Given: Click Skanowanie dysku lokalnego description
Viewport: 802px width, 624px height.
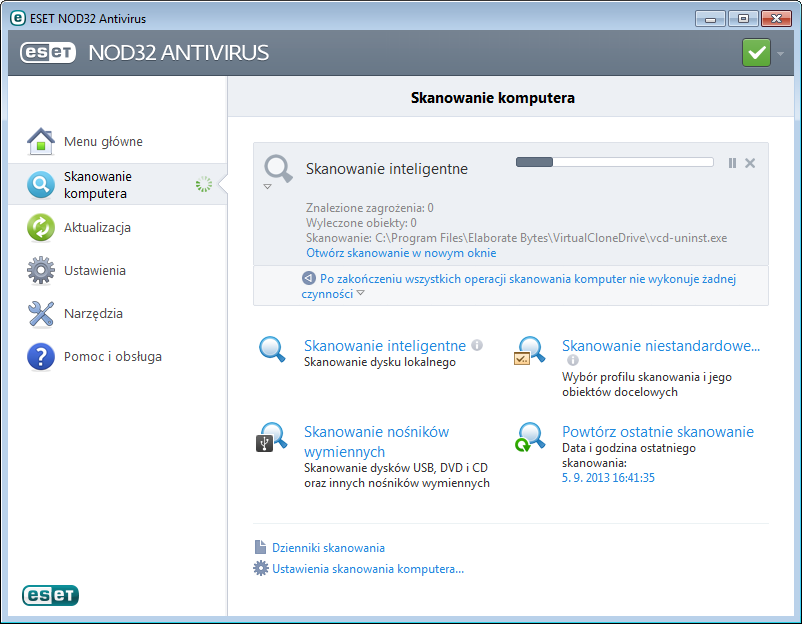Looking at the screenshot, I should (x=380, y=362).
